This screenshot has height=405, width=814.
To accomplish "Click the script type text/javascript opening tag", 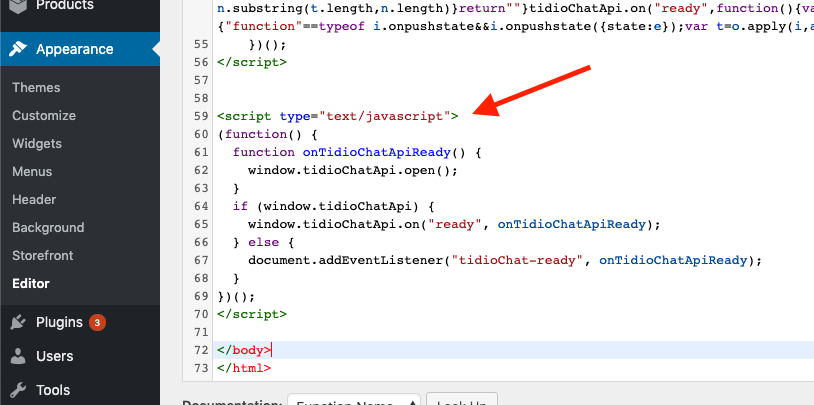I will (338, 116).
